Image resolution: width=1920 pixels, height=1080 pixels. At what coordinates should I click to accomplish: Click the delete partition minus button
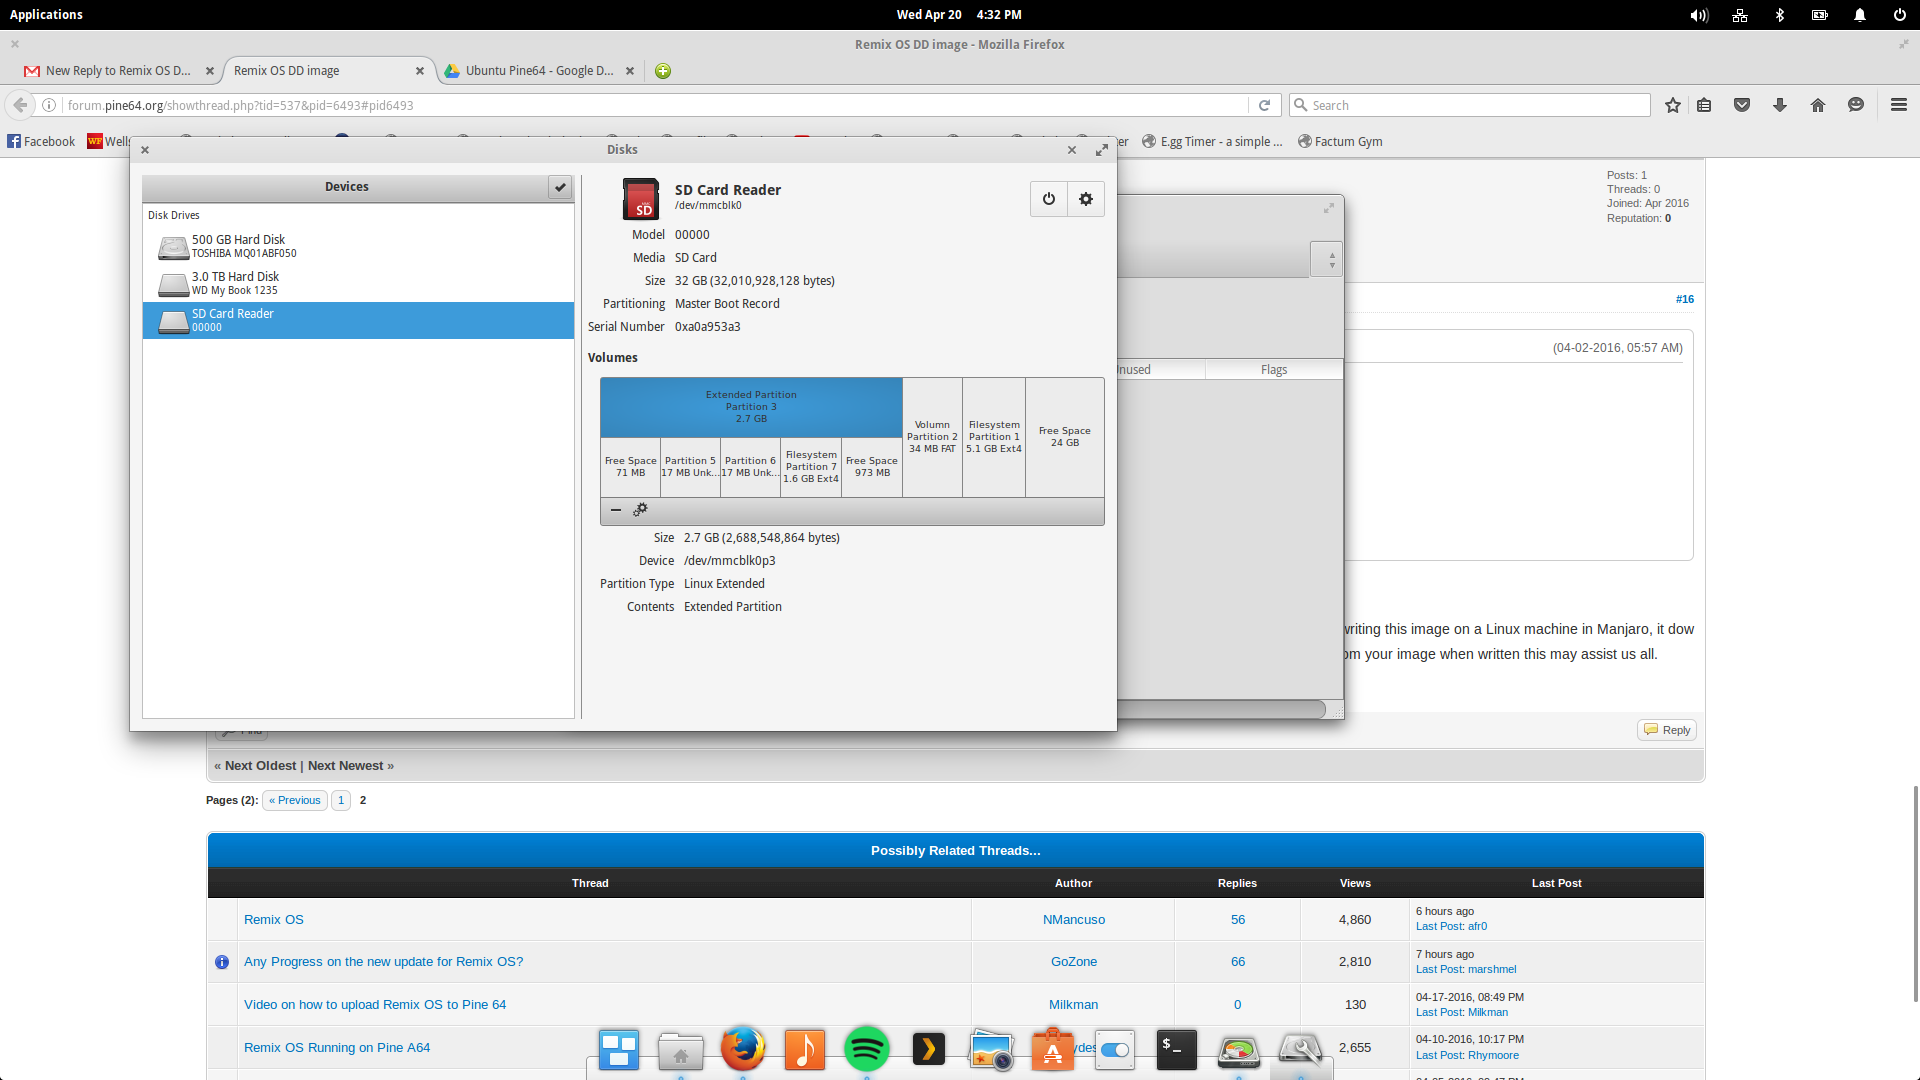coord(616,510)
